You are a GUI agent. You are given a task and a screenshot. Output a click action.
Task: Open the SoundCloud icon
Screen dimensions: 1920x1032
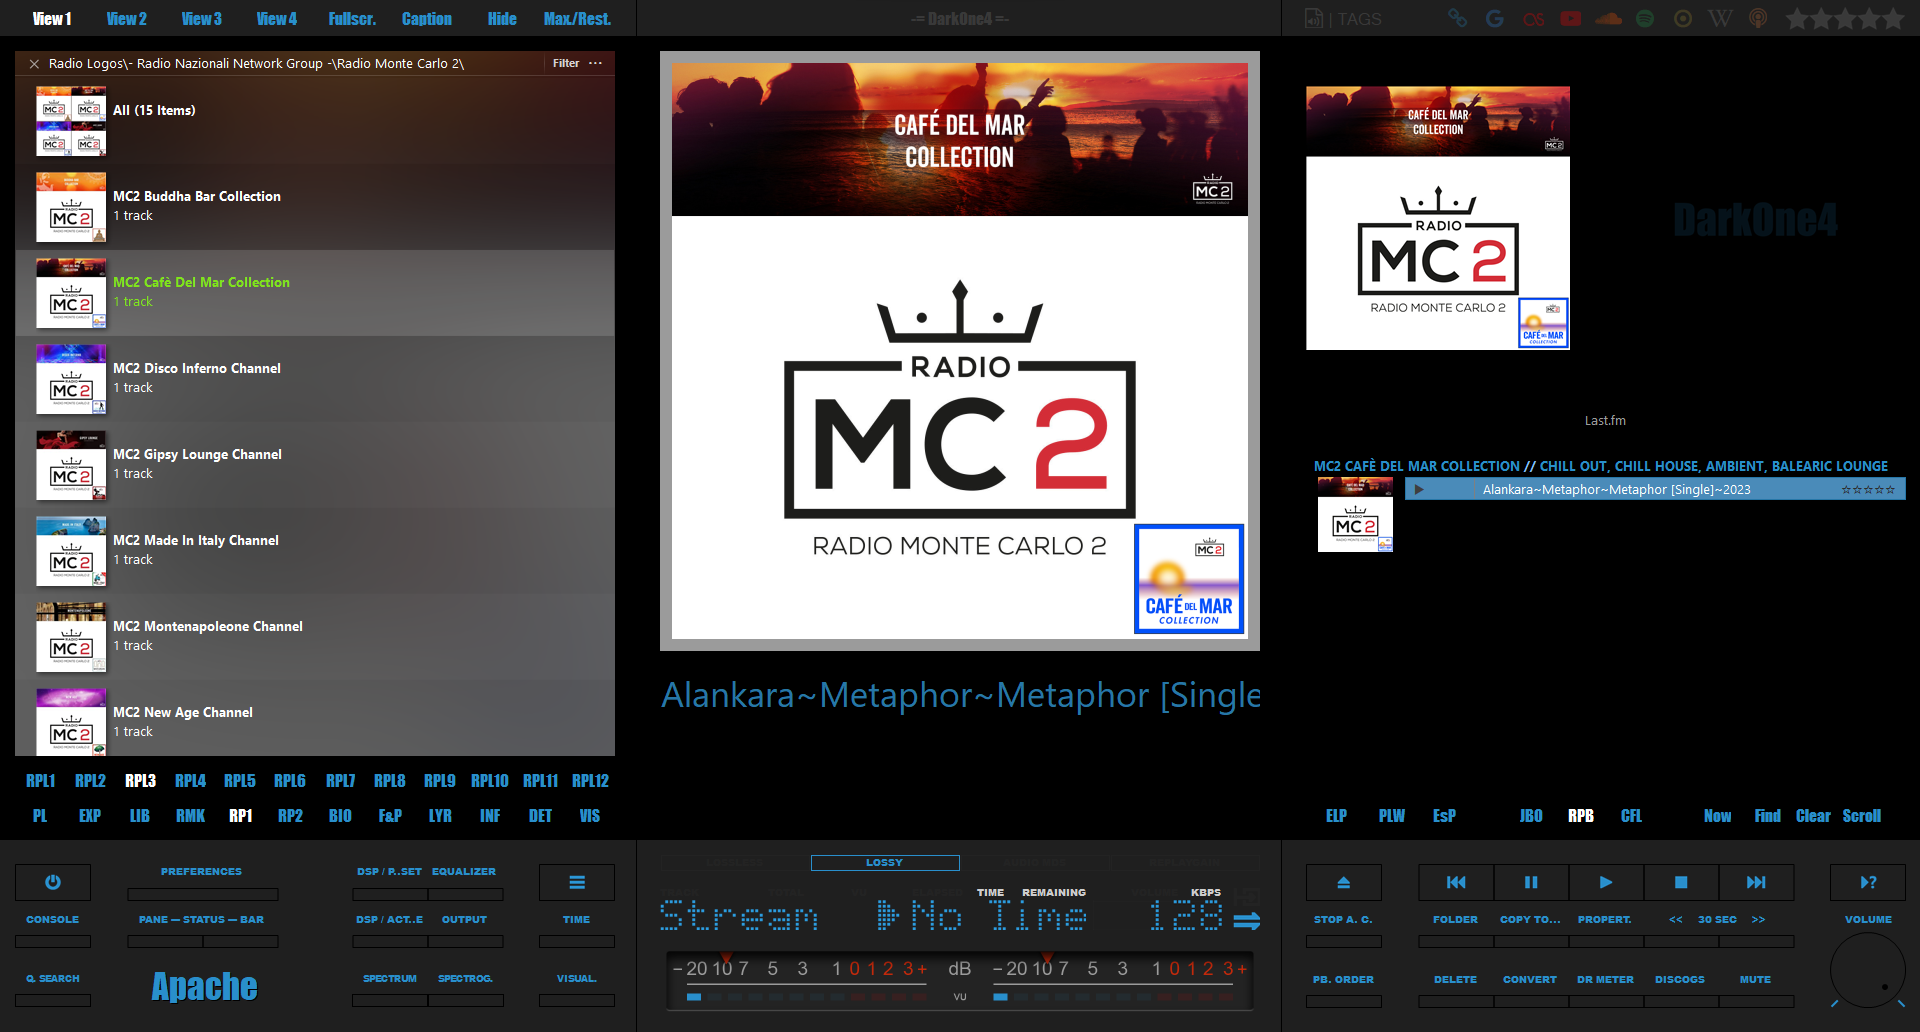pos(1608,18)
